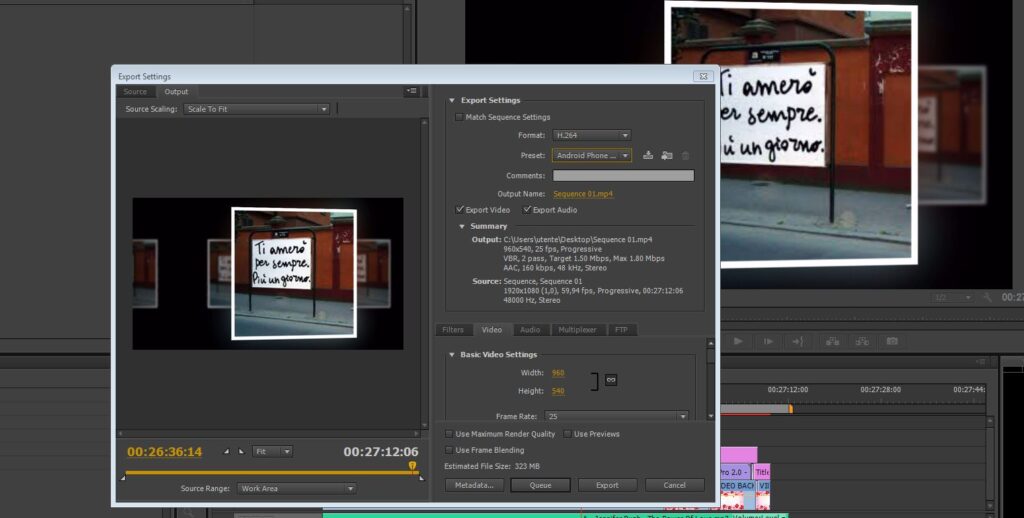
Task: Switch to the Source tab
Action: tap(135, 91)
